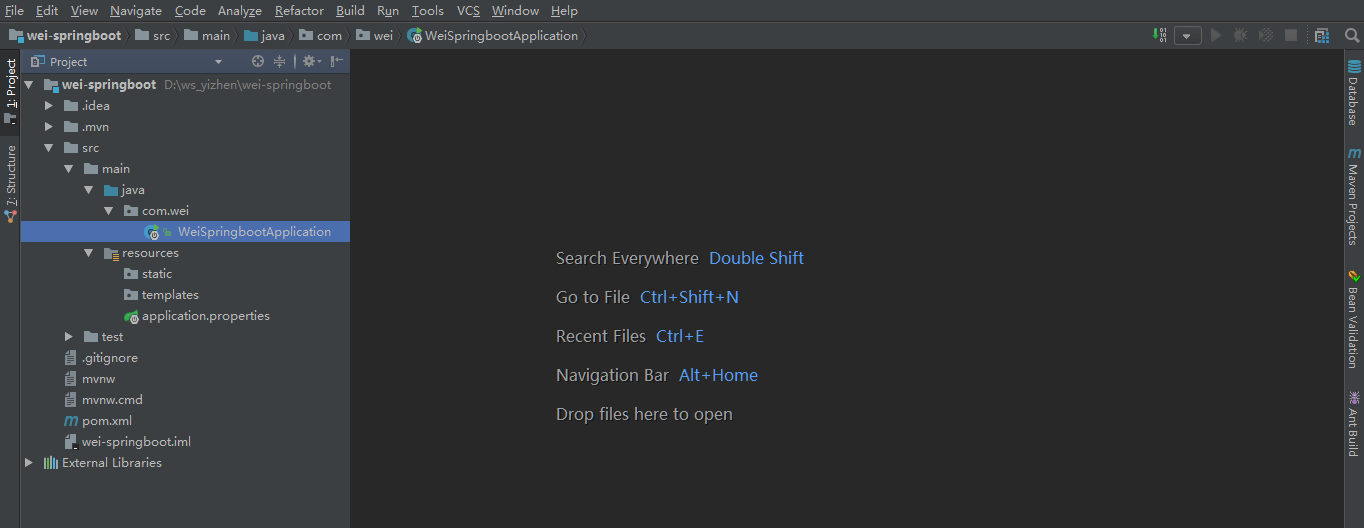Toggle the 1: Project tool window tab

coord(10,91)
